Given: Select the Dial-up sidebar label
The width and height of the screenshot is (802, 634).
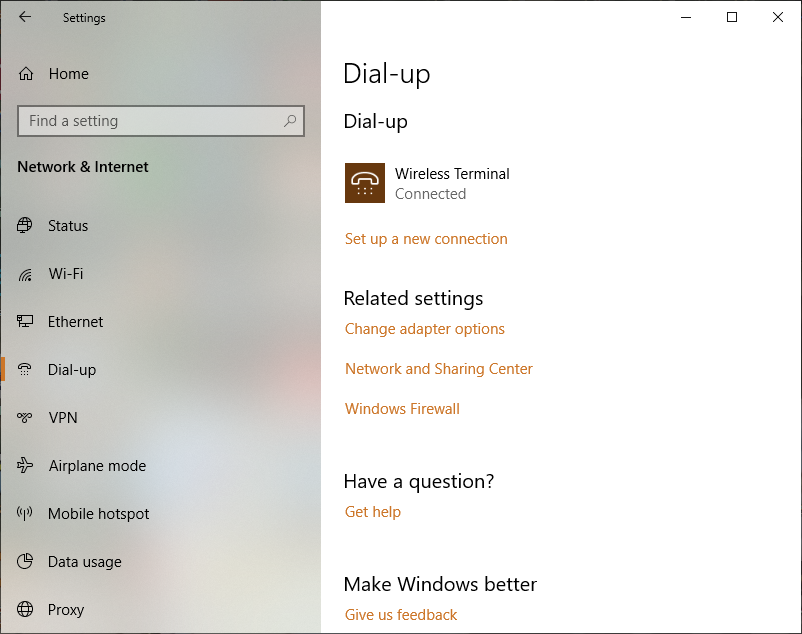Looking at the screenshot, I should [x=72, y=370].
